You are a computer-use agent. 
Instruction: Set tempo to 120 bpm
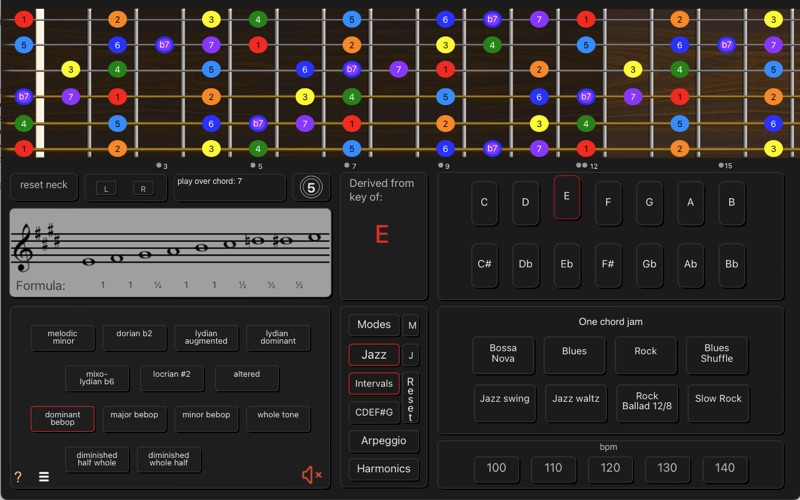point(611,468)
